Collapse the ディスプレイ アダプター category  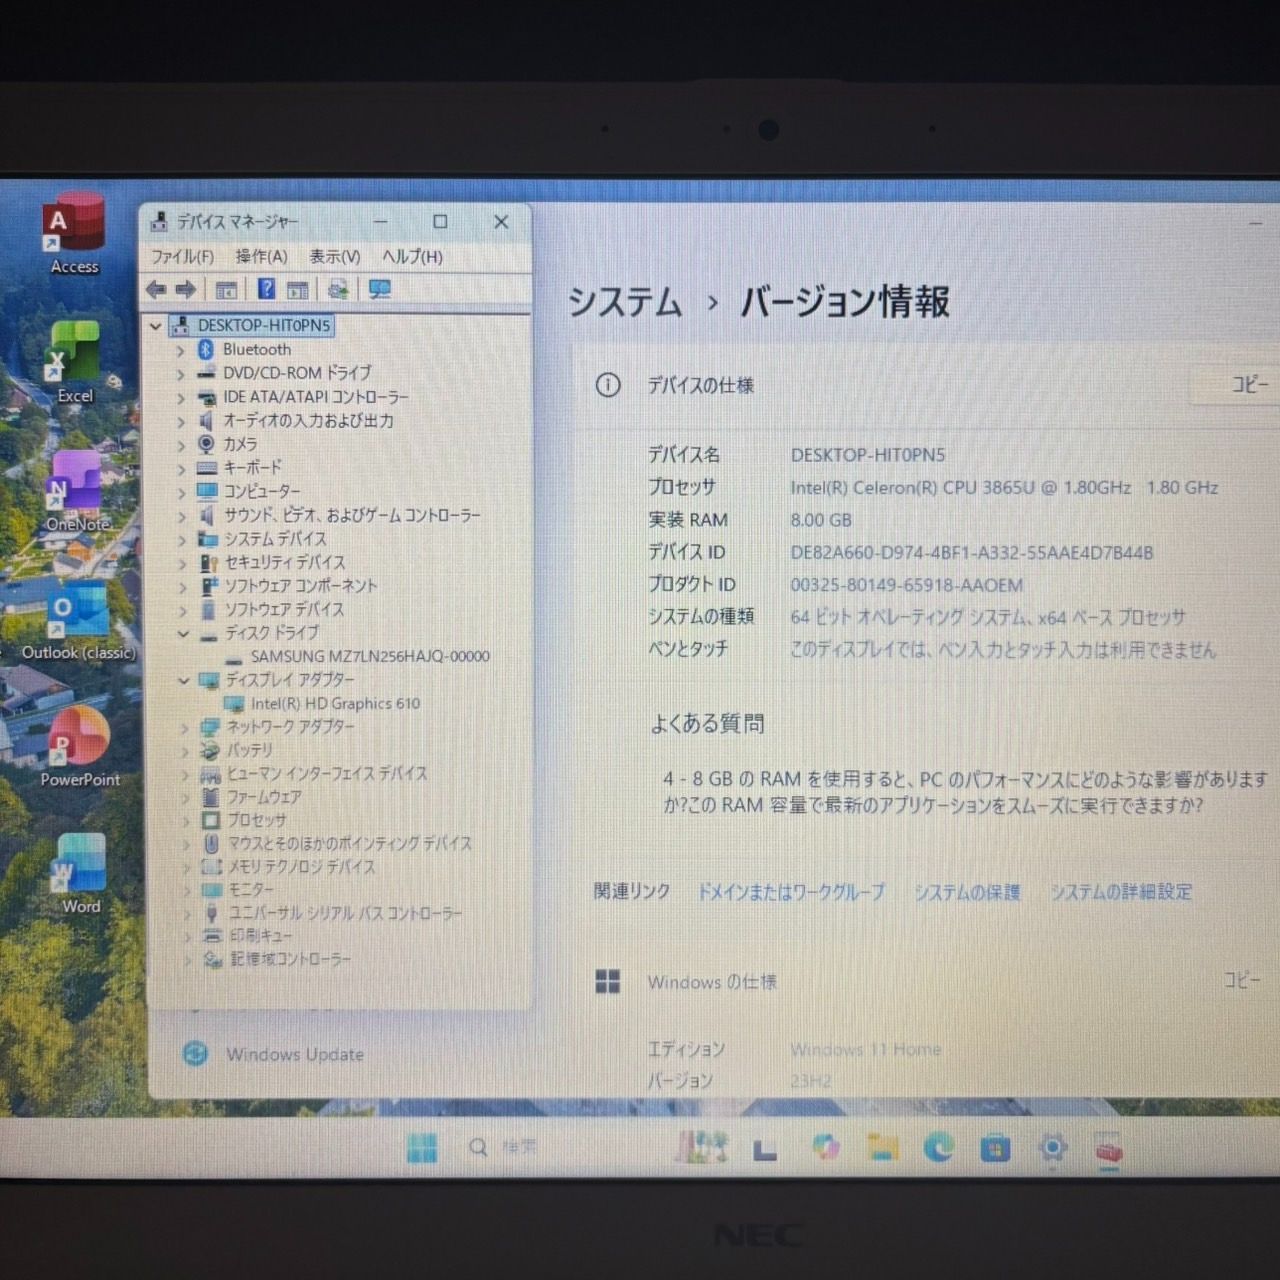[184, 680]
